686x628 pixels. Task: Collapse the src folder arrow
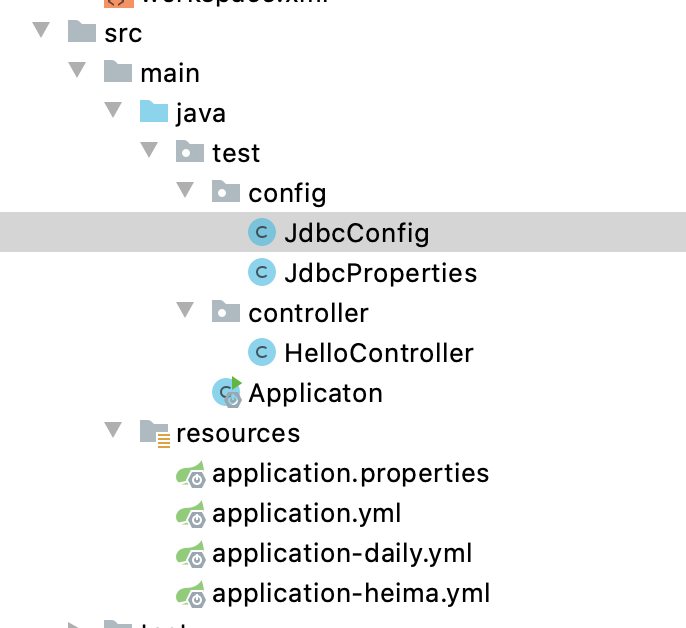[41, 31]
